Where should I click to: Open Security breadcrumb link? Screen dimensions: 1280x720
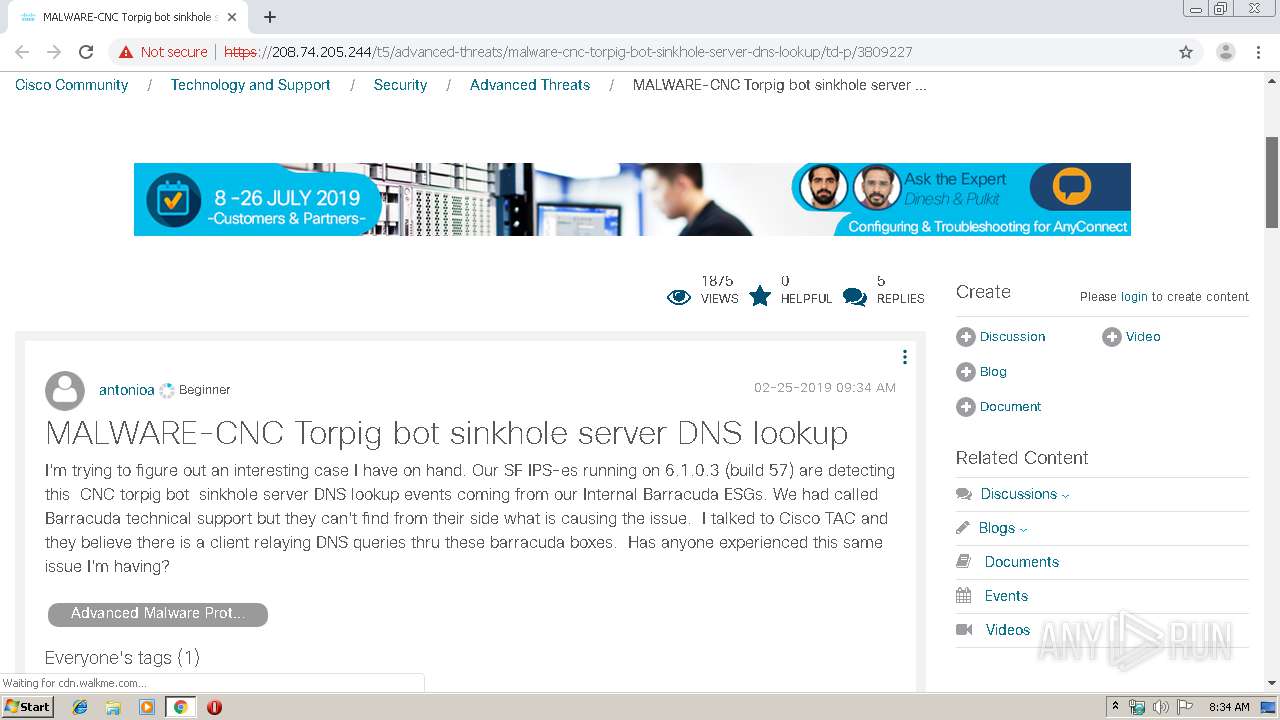point(400,85)
